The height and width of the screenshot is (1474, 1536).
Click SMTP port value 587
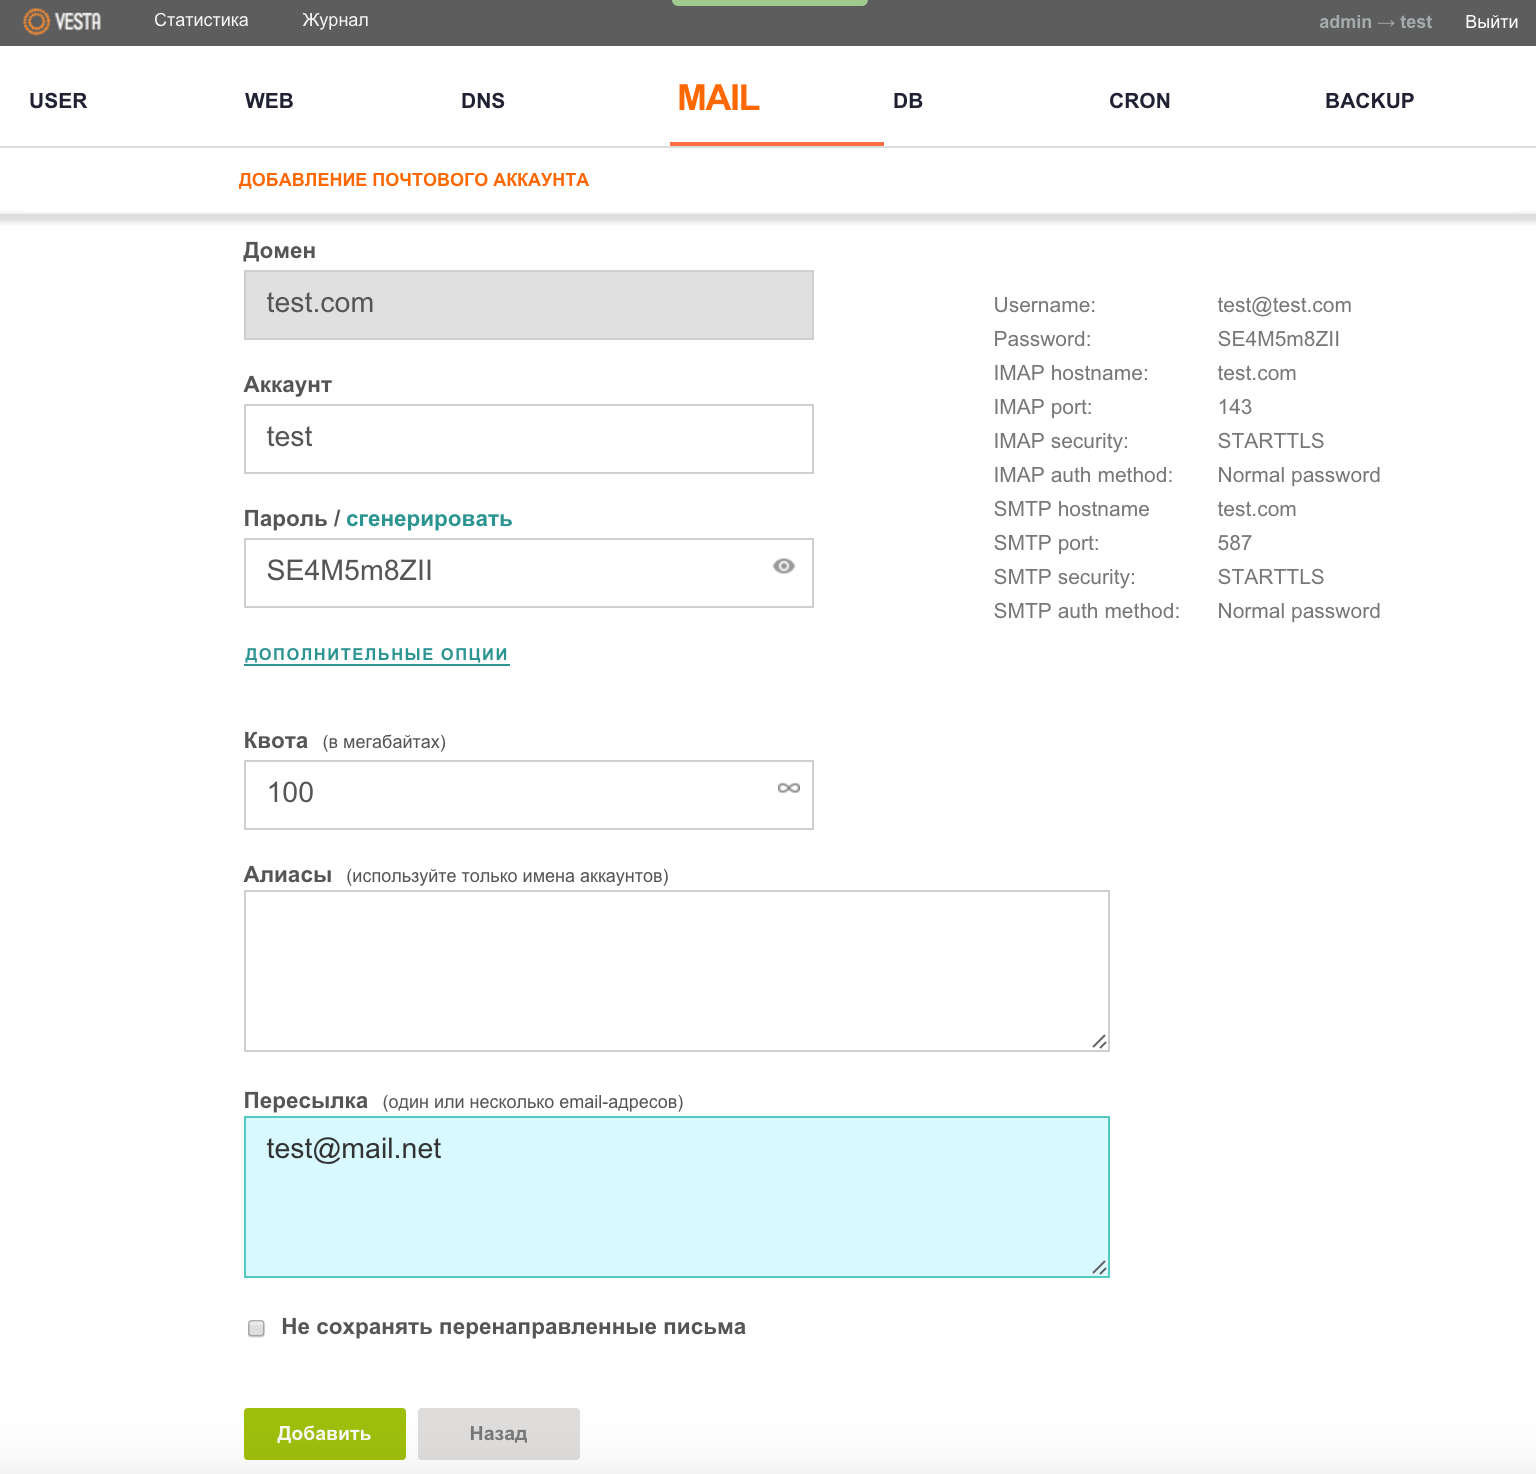[x=1234, y=543]
